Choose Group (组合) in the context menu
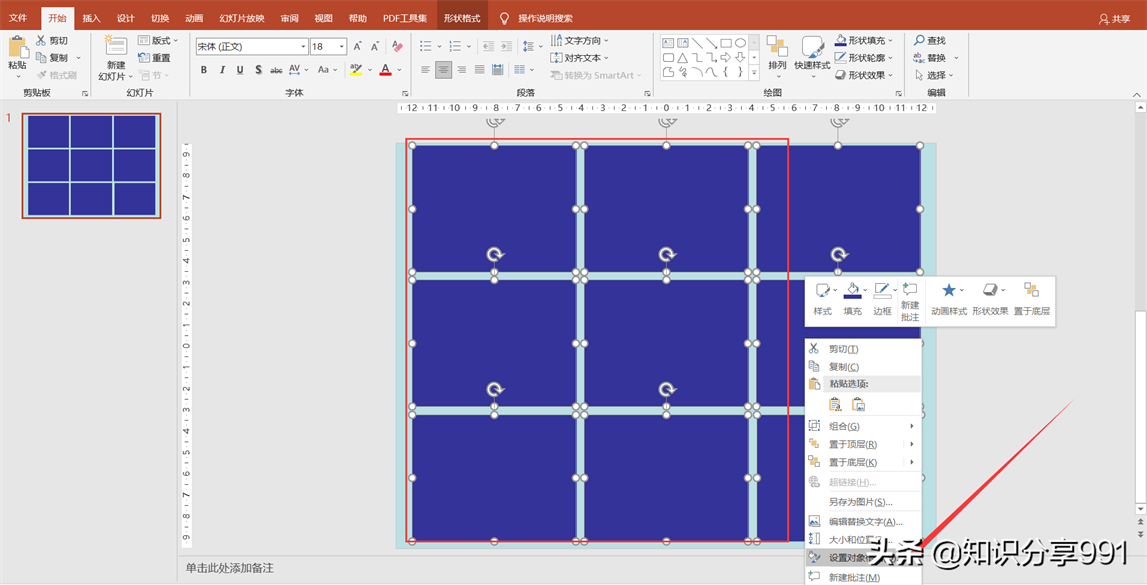The height and width of the screenshot is (585, 1147). pos(844,426)
